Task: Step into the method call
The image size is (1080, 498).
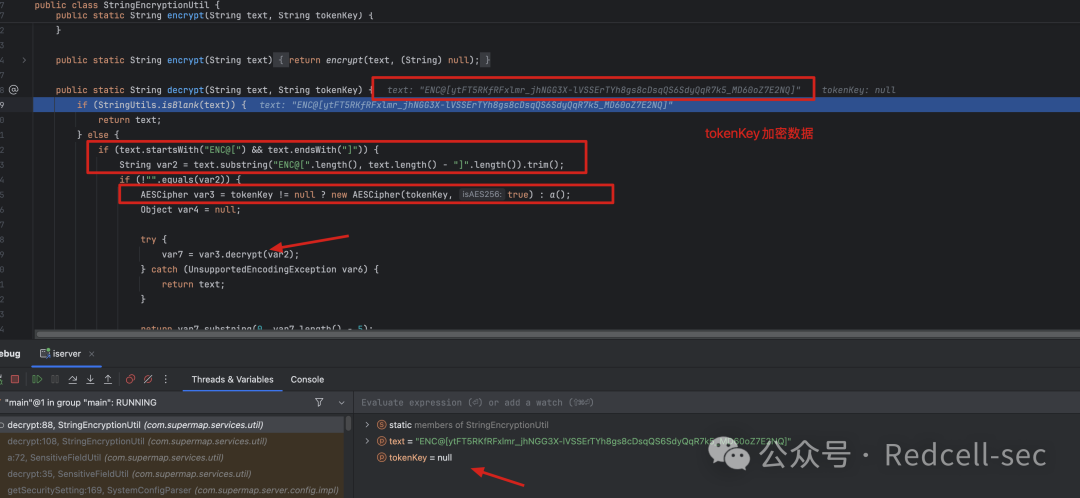Action: 90,380
